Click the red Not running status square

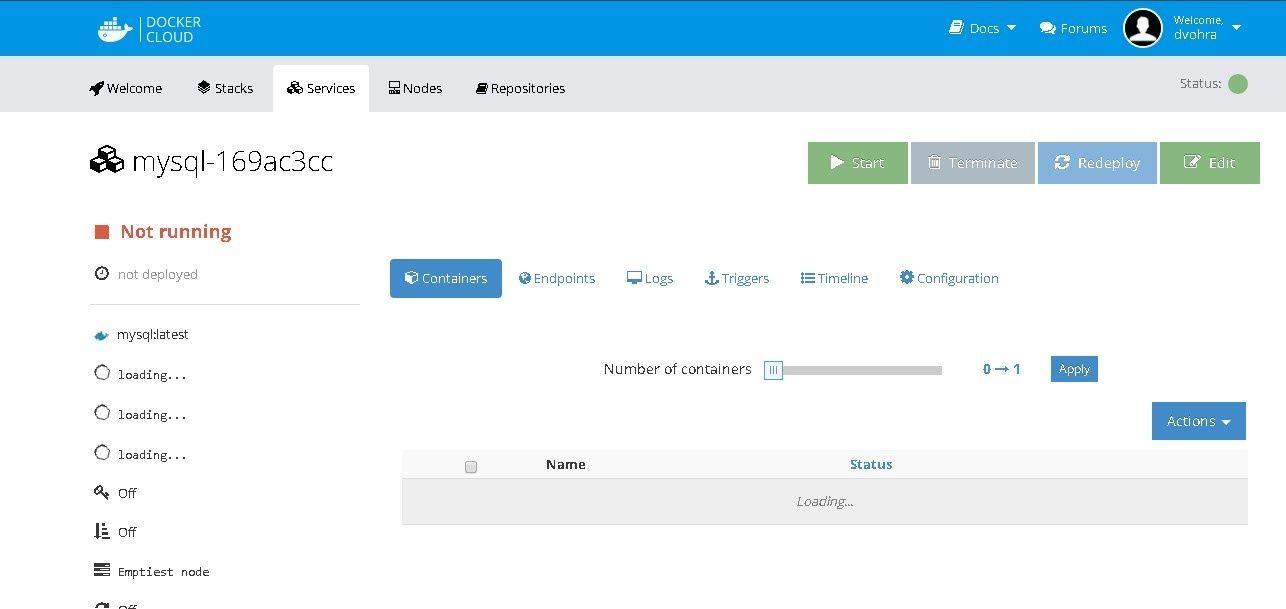click(101, 232)
